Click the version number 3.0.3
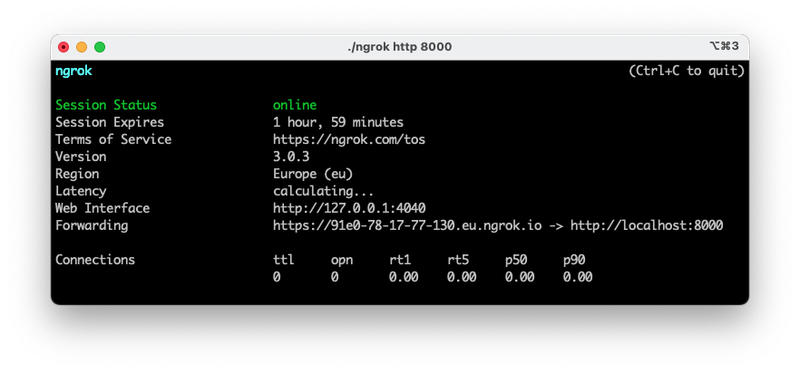Screen dimensions: 800x372 point(291,157)
